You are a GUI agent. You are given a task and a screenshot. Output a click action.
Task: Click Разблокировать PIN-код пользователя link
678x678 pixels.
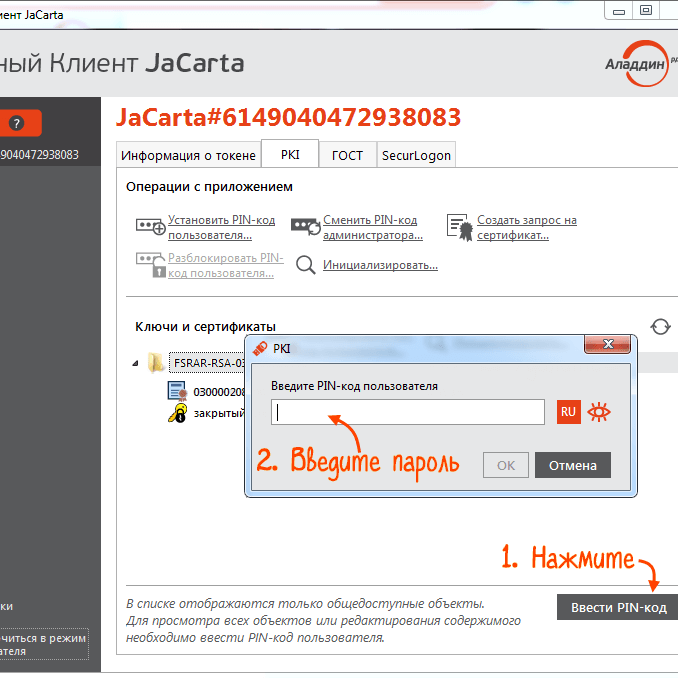[226, 265]
